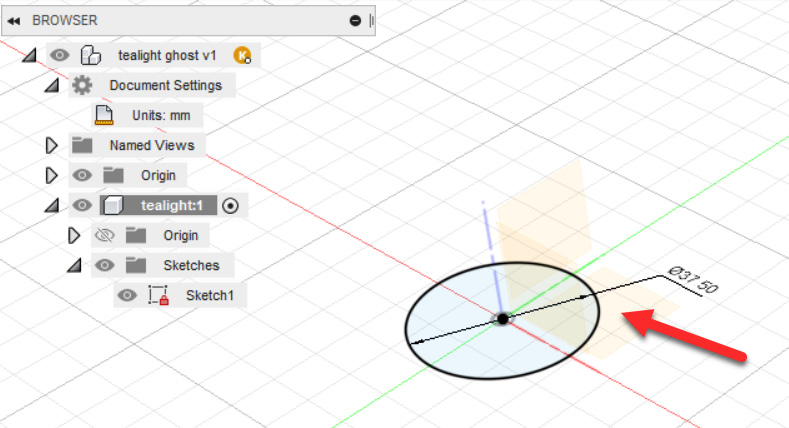Screen dimensions: 789x428
Task: Expand the Origin folder under tealight:1
Action: [x=74, y=235]
